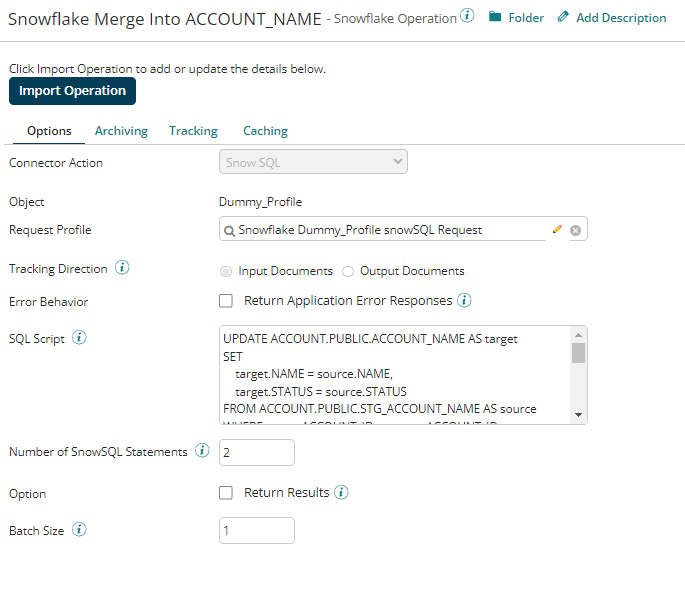Image resolution: width=685 pixels, height=600 pixels.
Task: Click the pencil edit icon for Request Profile
Action: click(557, 230)
